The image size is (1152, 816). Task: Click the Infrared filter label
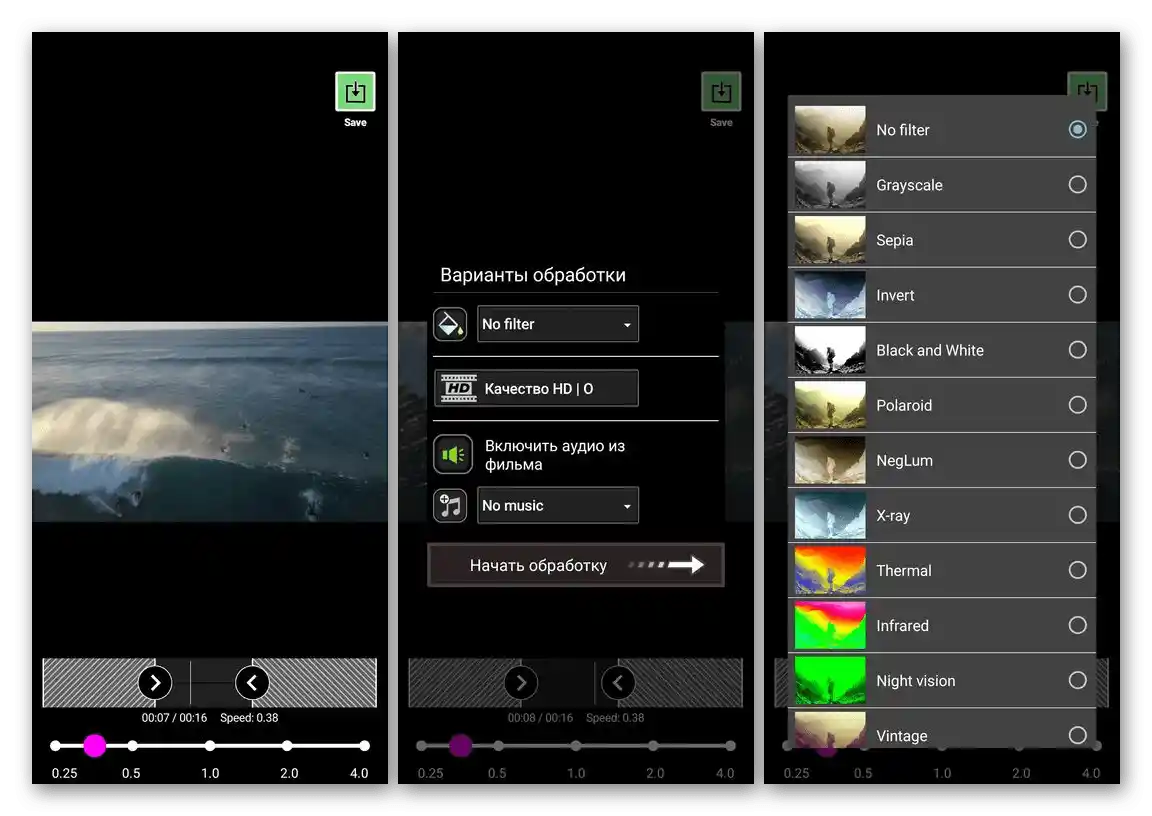click(902, 626)
